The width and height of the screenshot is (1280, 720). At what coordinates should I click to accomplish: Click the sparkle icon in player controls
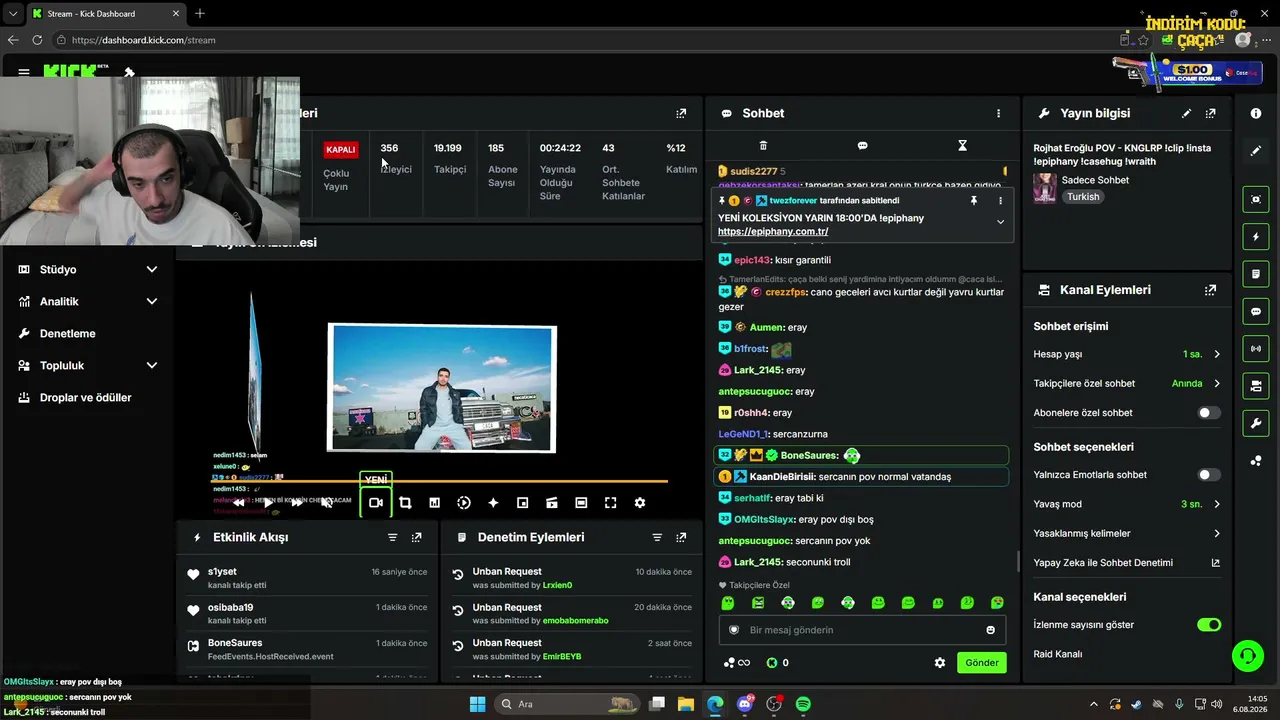[x=493, y=503]
